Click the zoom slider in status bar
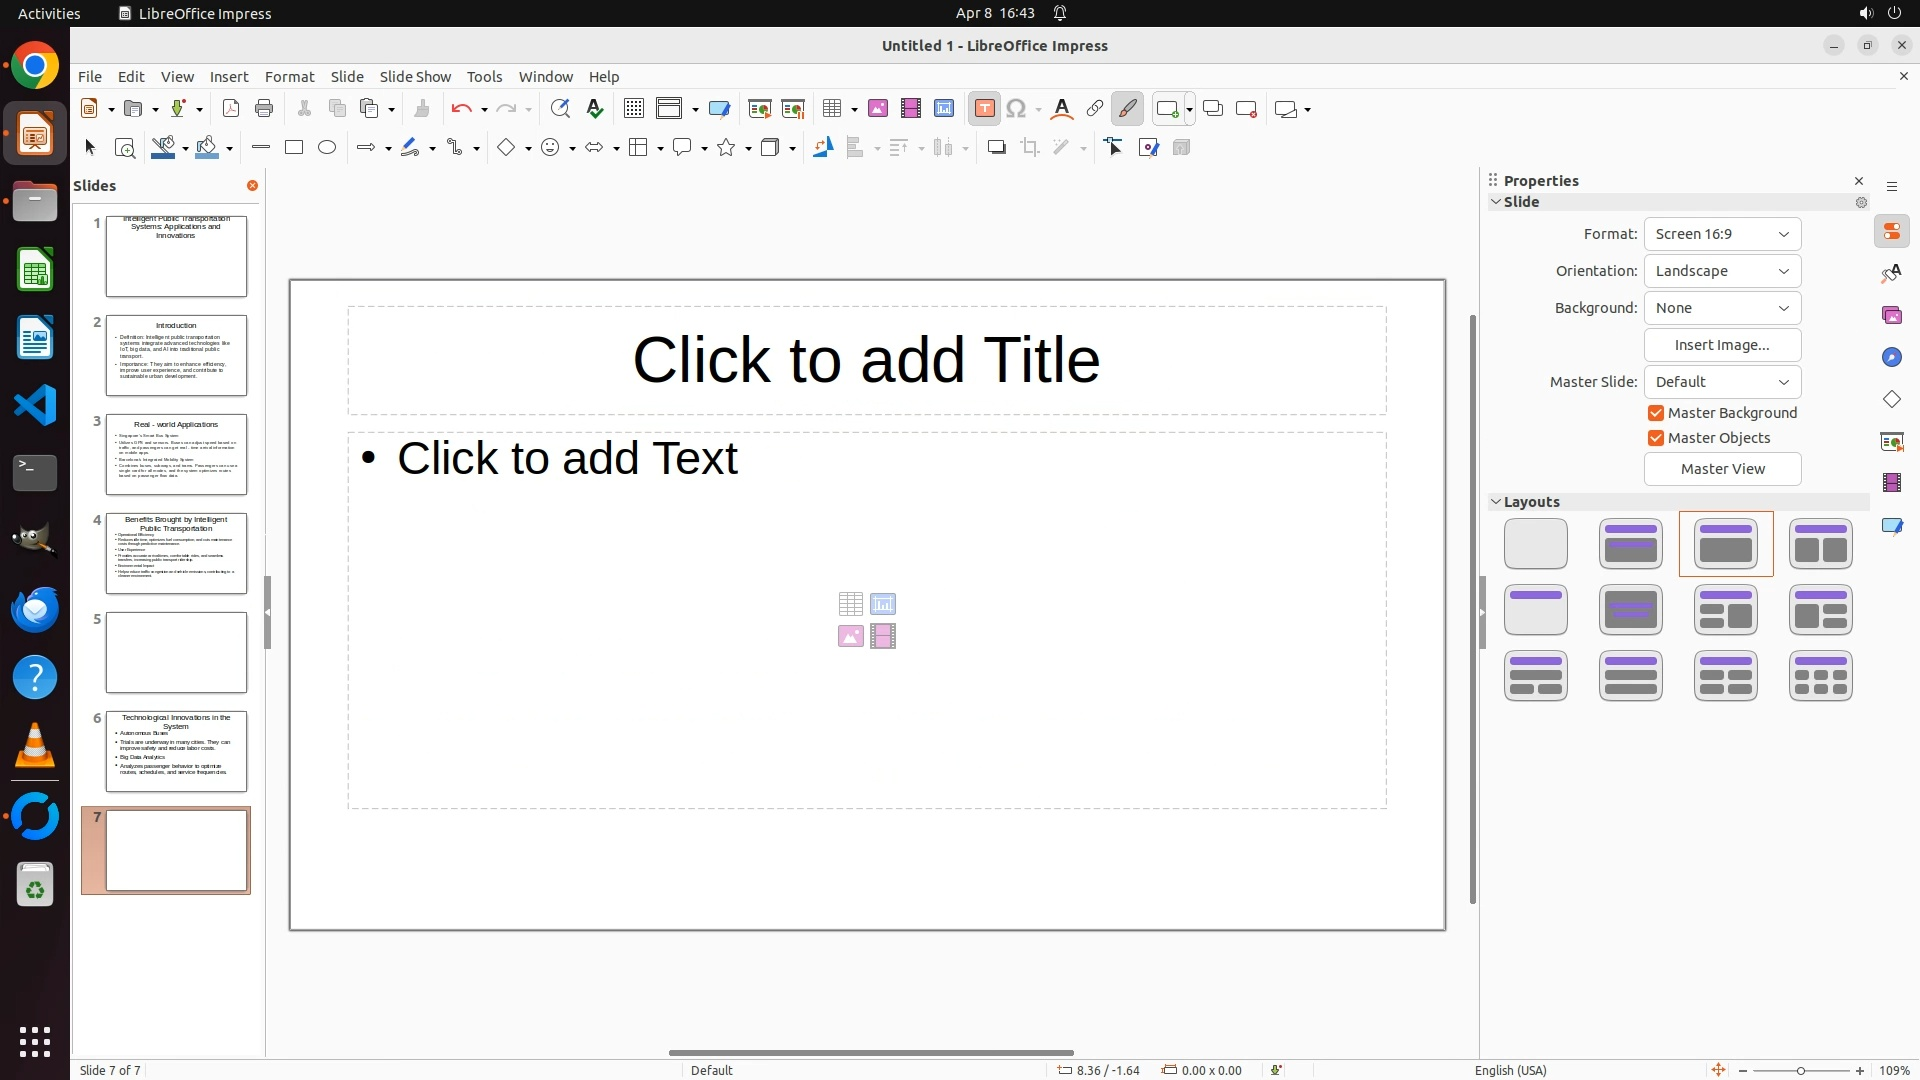Image resolution: width=1920 pixels, height=1080 pixels. point(1800,1070)
